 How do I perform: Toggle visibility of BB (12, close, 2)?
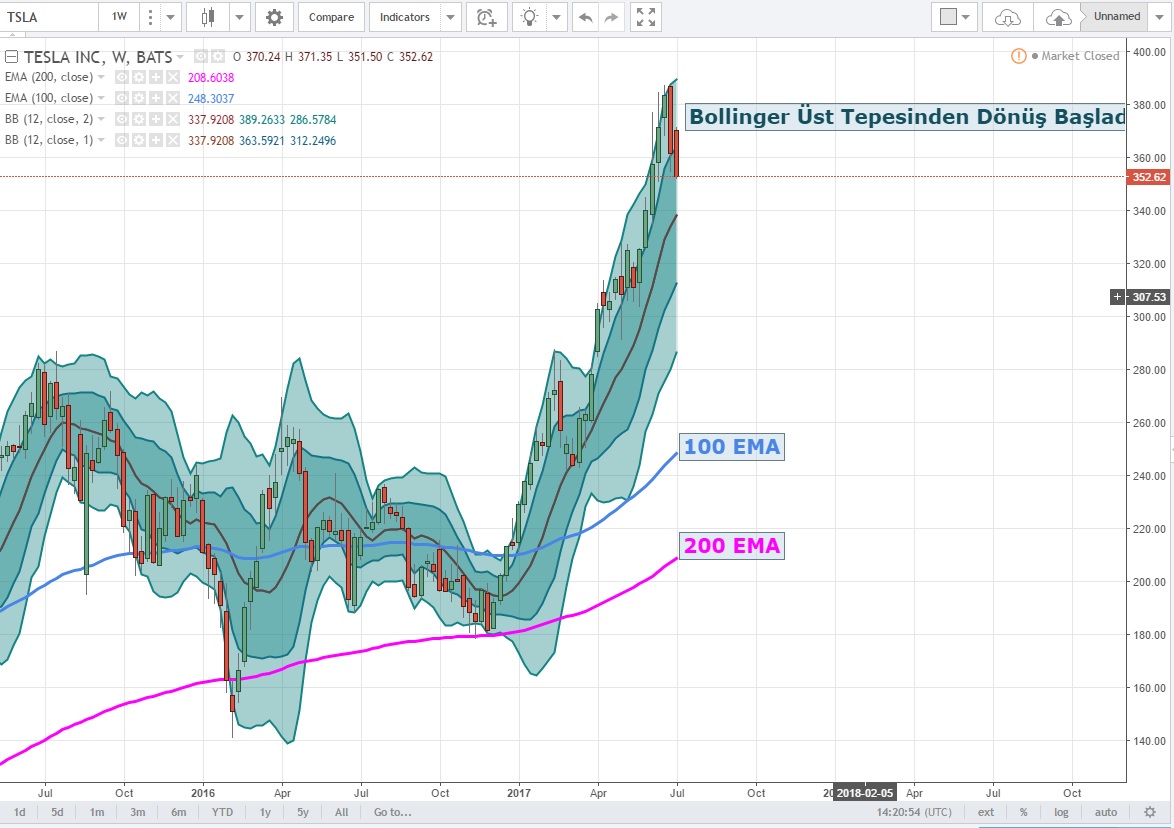pos(121,119)
